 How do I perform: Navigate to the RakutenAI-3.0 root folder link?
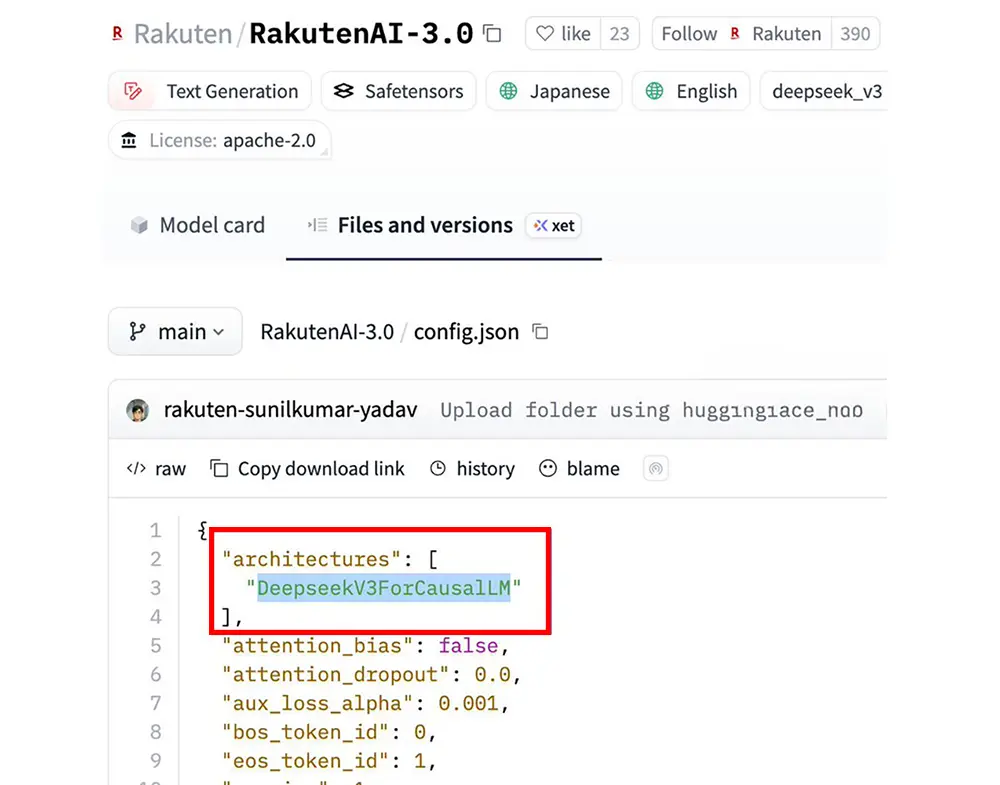pos(327,332)
